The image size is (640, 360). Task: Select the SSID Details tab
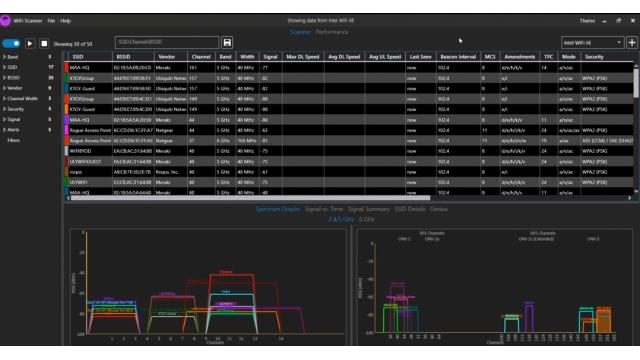tap(409, 209)
